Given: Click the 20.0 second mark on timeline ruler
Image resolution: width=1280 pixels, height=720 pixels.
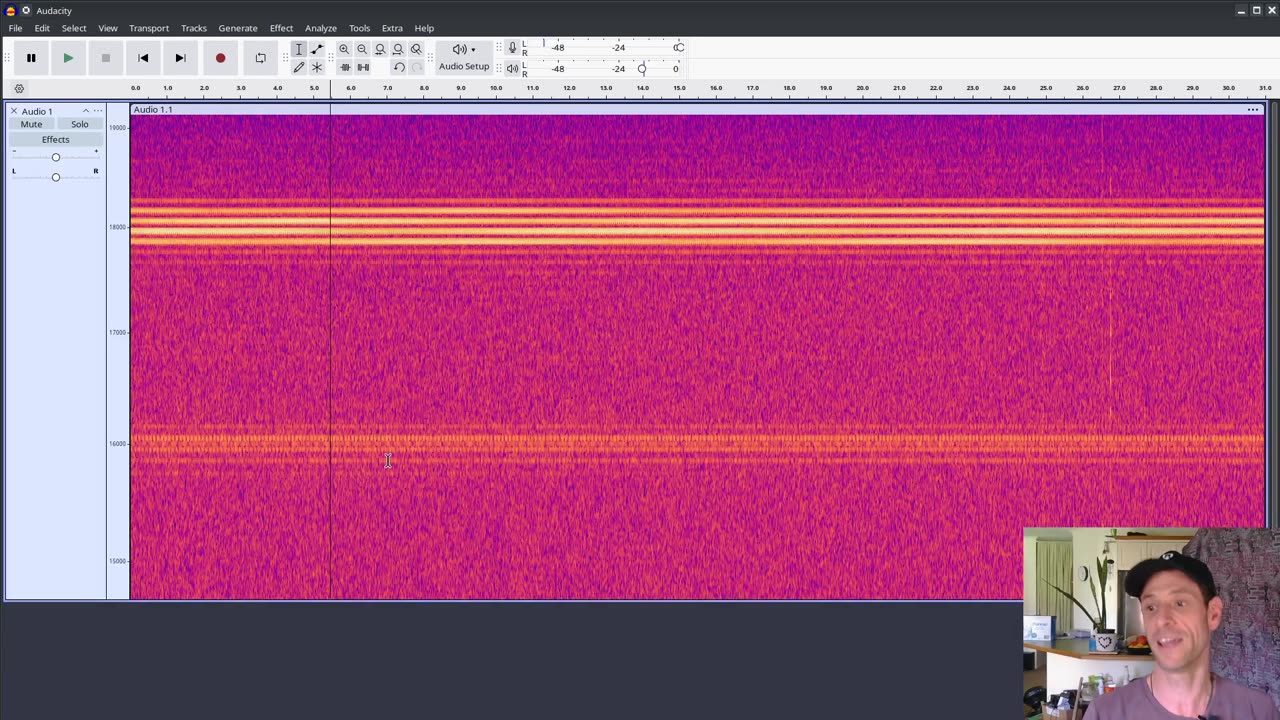Looking at the screenshot, I should [863, 88].
